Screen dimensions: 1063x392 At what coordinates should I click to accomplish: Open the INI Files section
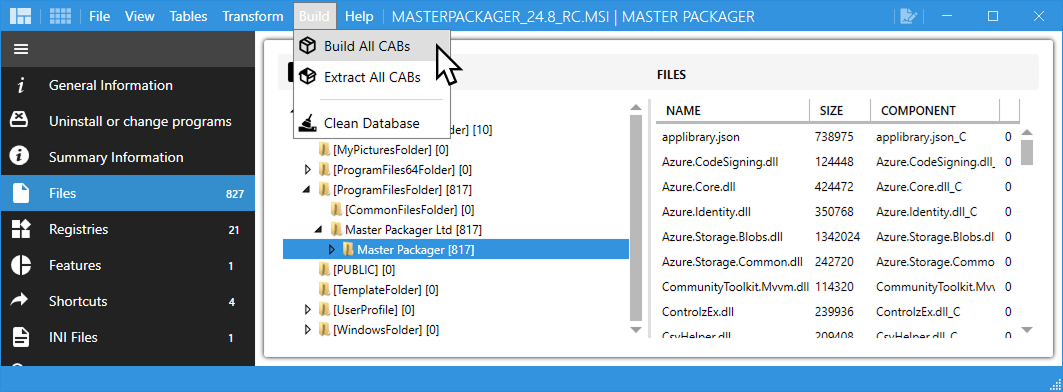pos(127,337)
